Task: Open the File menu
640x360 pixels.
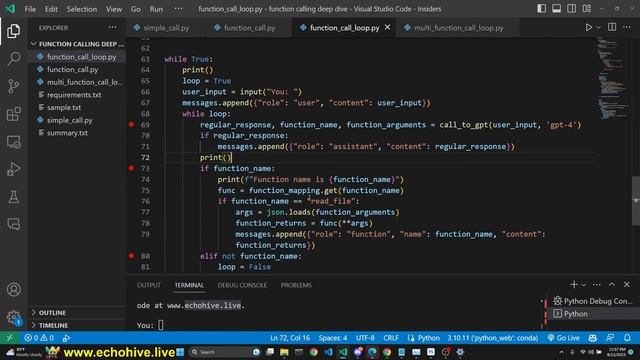Action: (30, 9)
